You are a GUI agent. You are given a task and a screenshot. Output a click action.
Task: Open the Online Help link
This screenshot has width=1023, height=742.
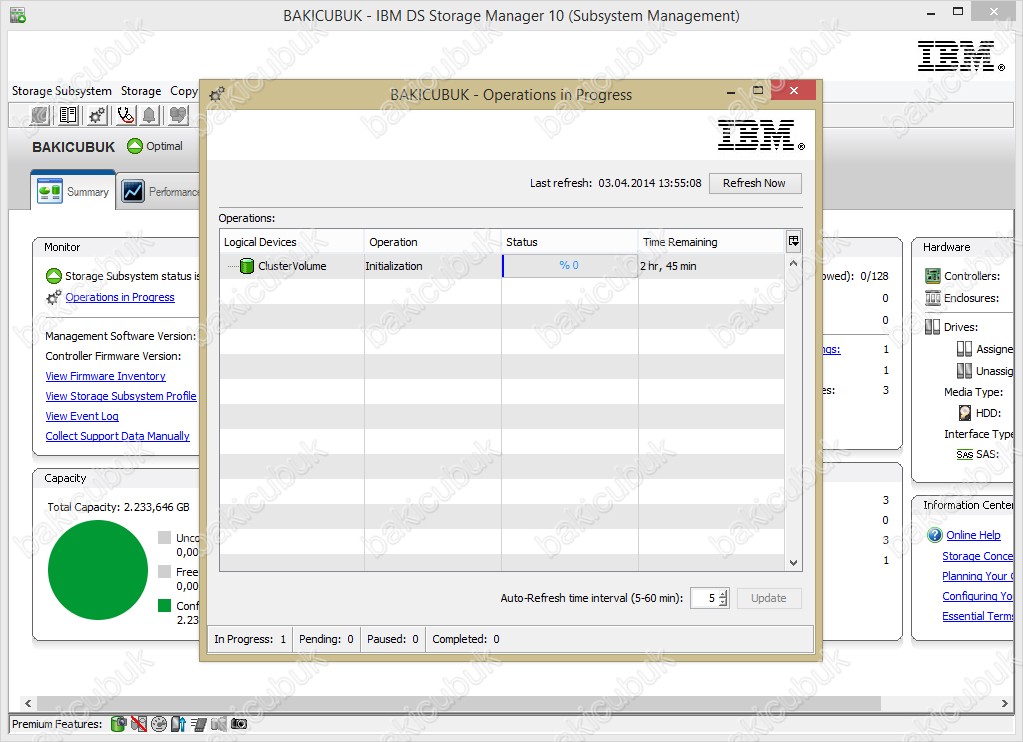point(973,535)
